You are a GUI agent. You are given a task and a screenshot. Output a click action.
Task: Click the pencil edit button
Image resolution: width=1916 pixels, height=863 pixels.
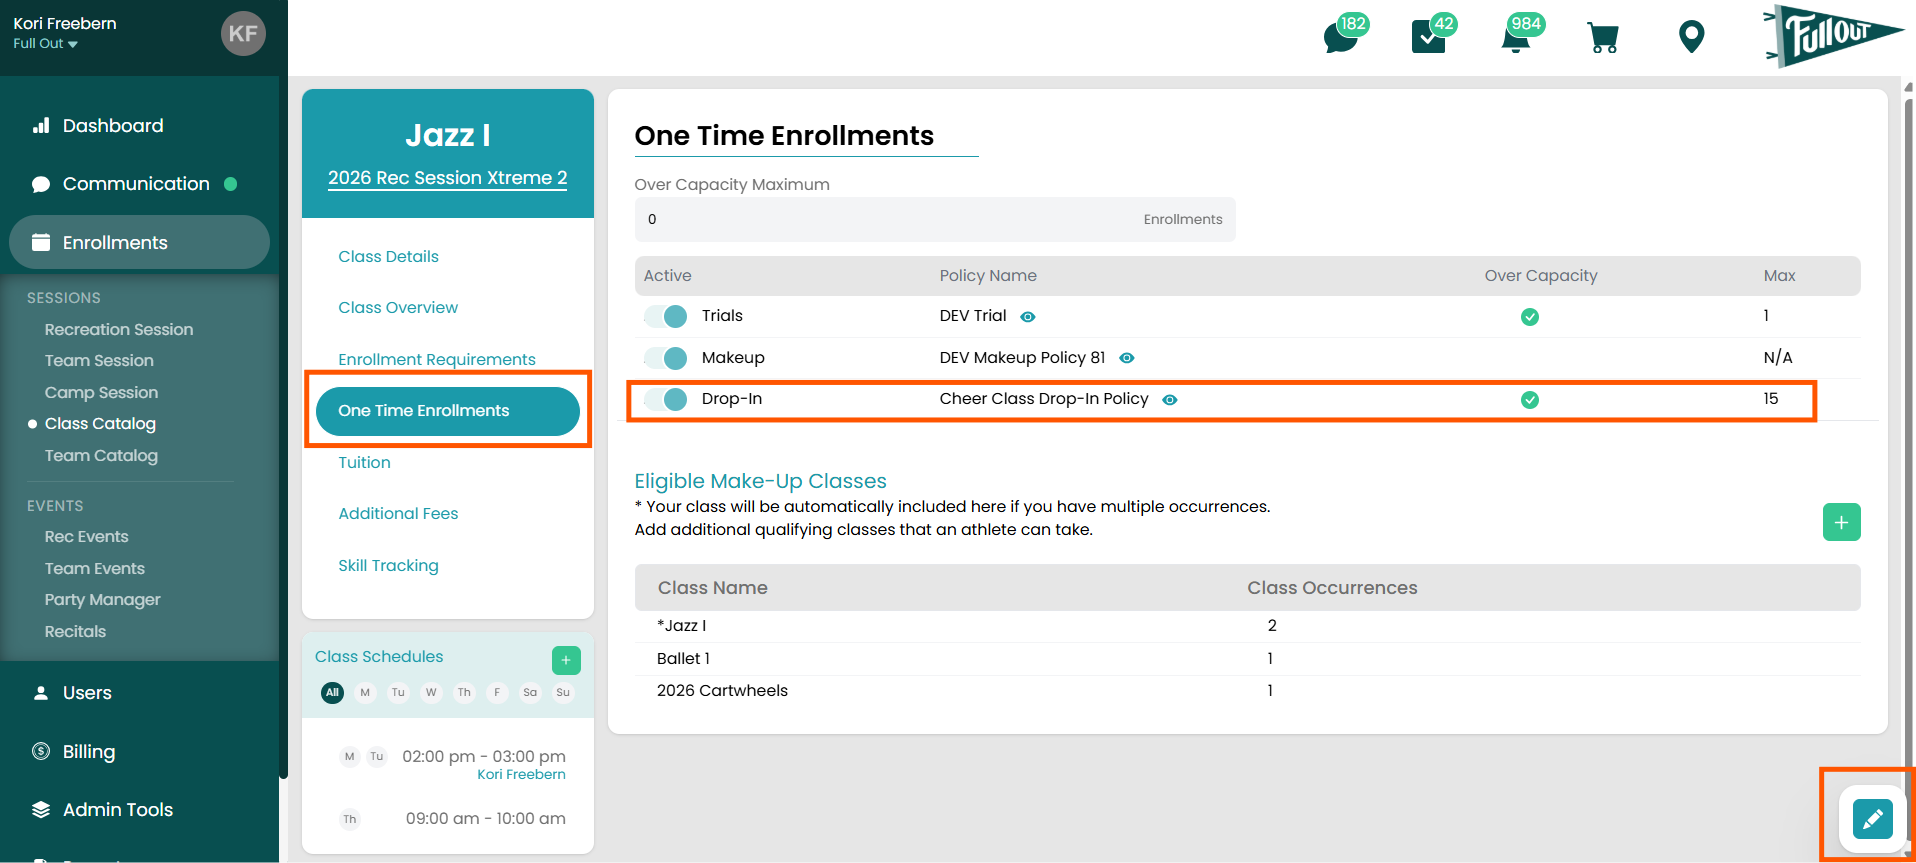coord(1872,819)
